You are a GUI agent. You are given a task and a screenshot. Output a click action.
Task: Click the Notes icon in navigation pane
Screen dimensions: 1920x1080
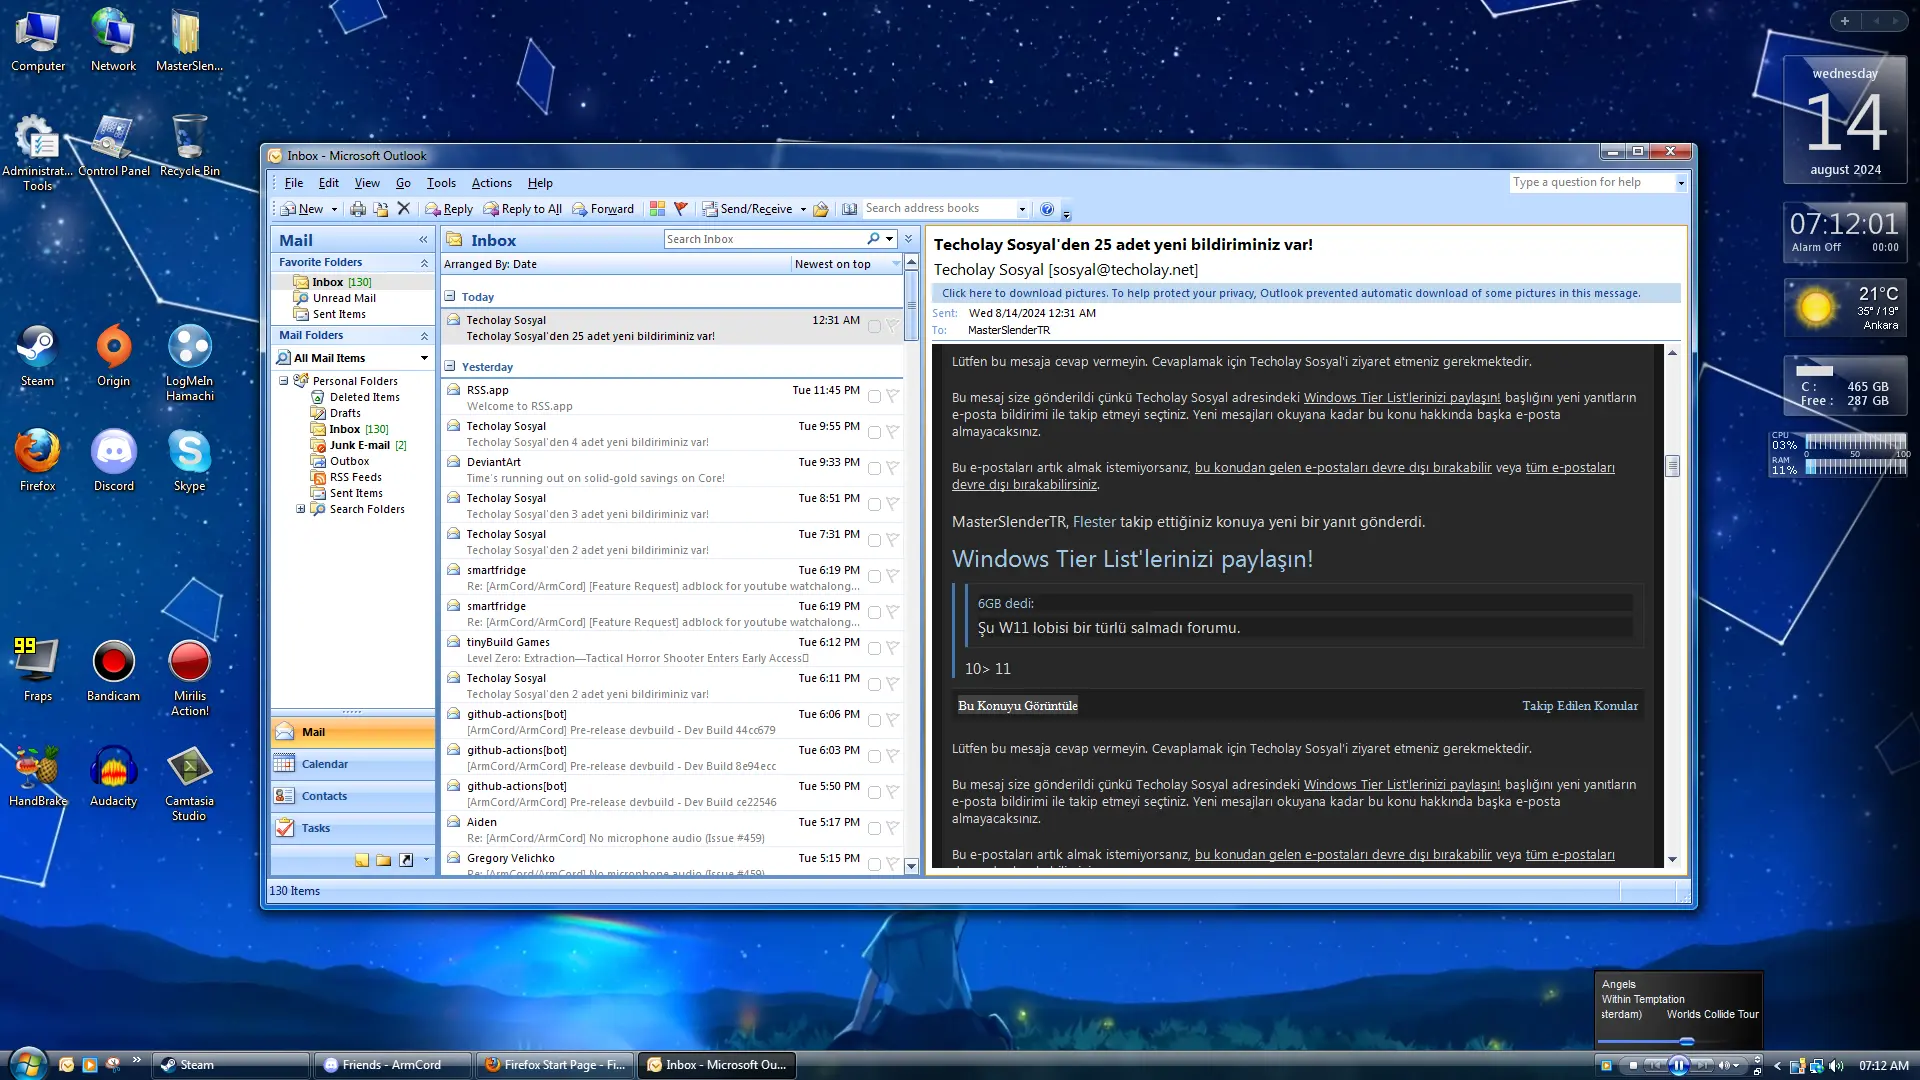pyautogui.click(x=361, y=860)
